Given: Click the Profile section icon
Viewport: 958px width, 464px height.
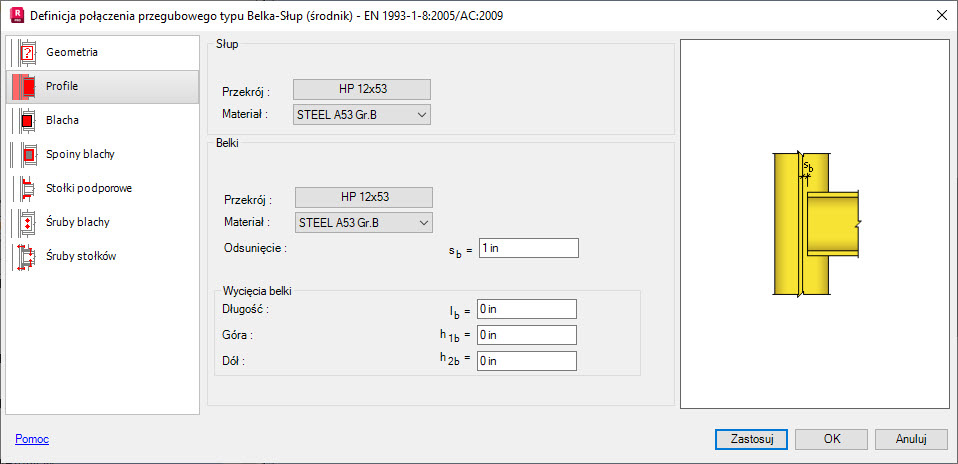Looking at the screenshot, I should tap(23, 87).
